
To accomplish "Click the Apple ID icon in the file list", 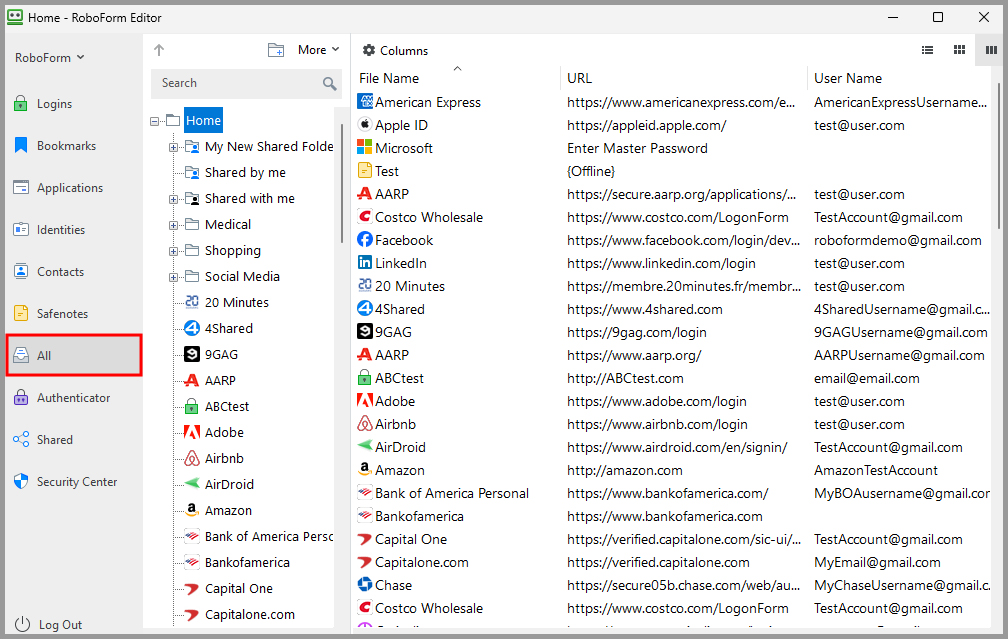I will pyautogui.click(x=365, y=124).
